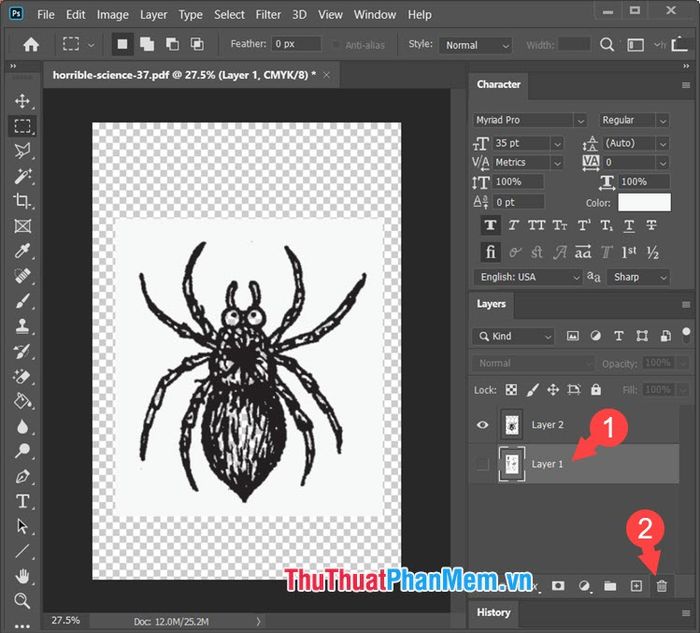
Task: Open the Filter menu
Action: tap(268, 15)
